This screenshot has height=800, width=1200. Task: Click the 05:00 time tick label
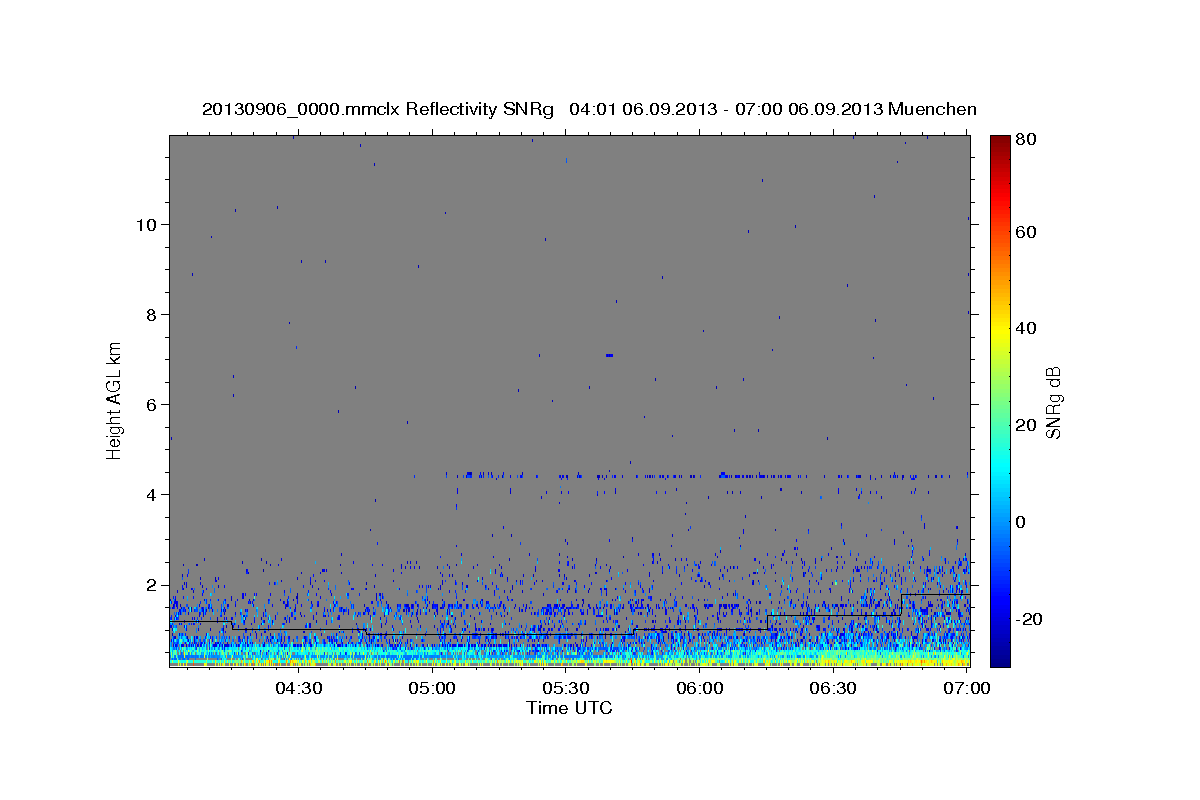pos(432,688)
